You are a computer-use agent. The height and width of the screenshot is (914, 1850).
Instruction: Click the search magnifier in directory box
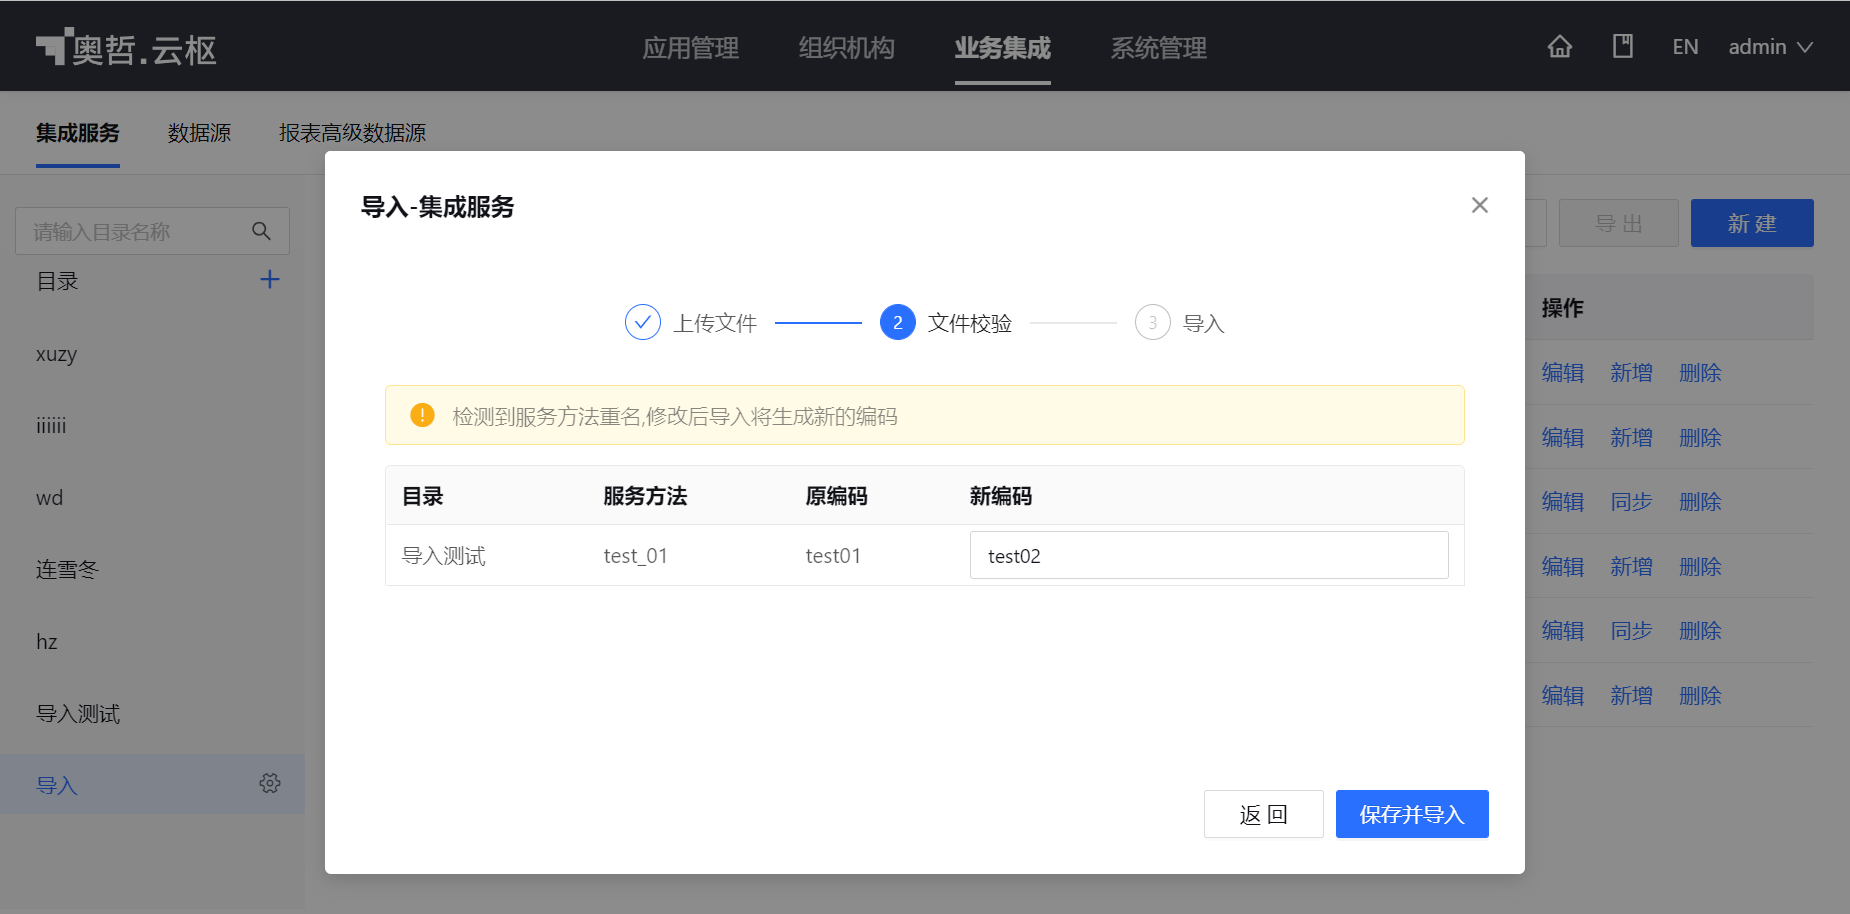(261, 231)
